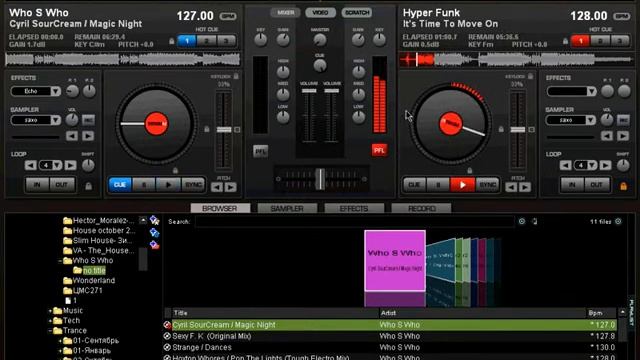Open the left deck sampler dropdown
Viewport: 640px width, 360px height.
click(x=56, y=120)
